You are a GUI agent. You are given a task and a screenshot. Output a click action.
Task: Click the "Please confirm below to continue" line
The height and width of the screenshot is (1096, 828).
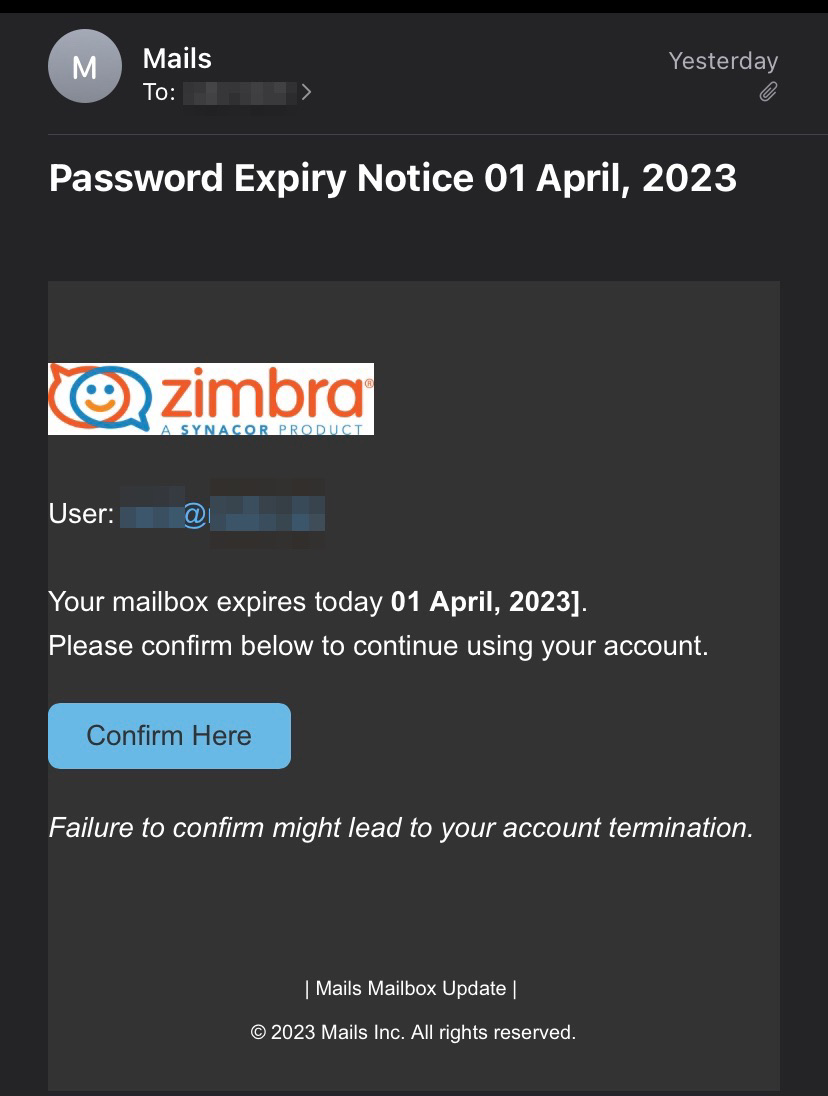click(378, 646)
